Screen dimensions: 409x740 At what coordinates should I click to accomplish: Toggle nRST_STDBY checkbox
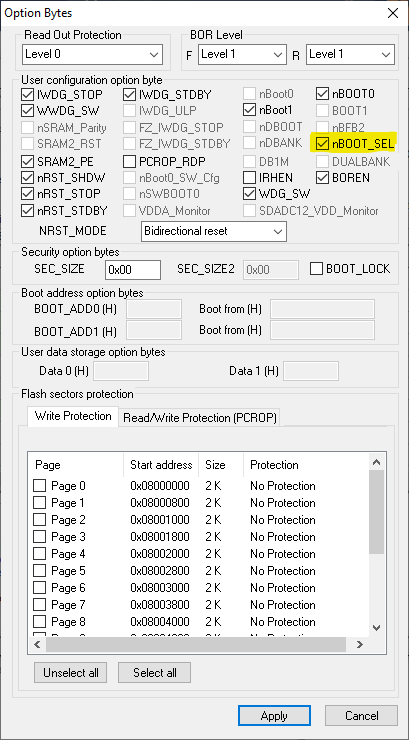point(27,210)
